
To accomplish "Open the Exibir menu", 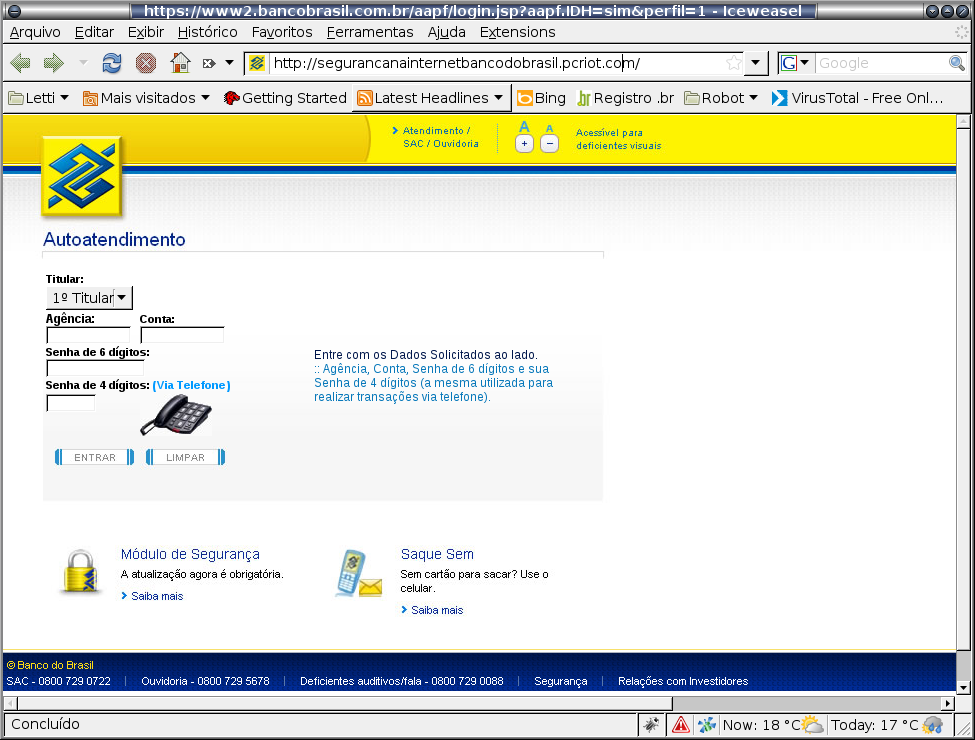I will click(146, 32).
